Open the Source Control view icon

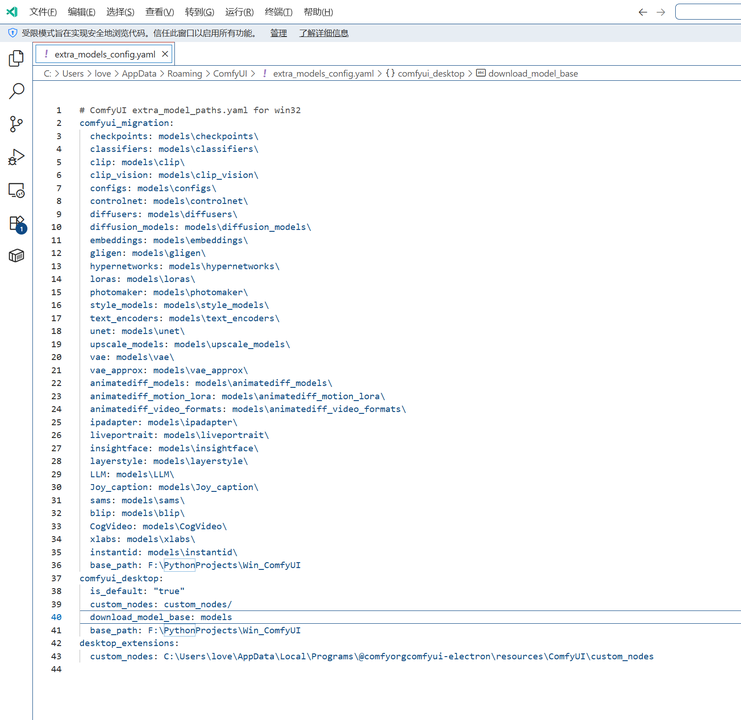click(16, 124)
